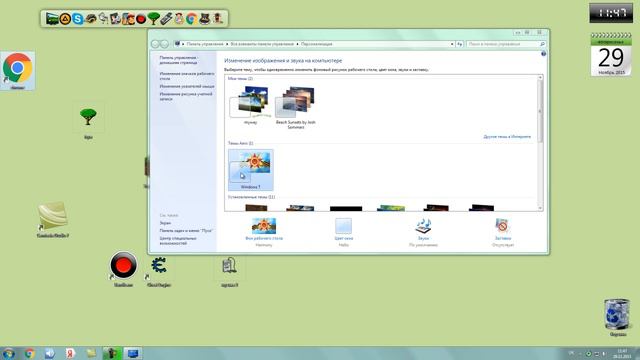Open Screen Saver (Заставка) settings

503,232
